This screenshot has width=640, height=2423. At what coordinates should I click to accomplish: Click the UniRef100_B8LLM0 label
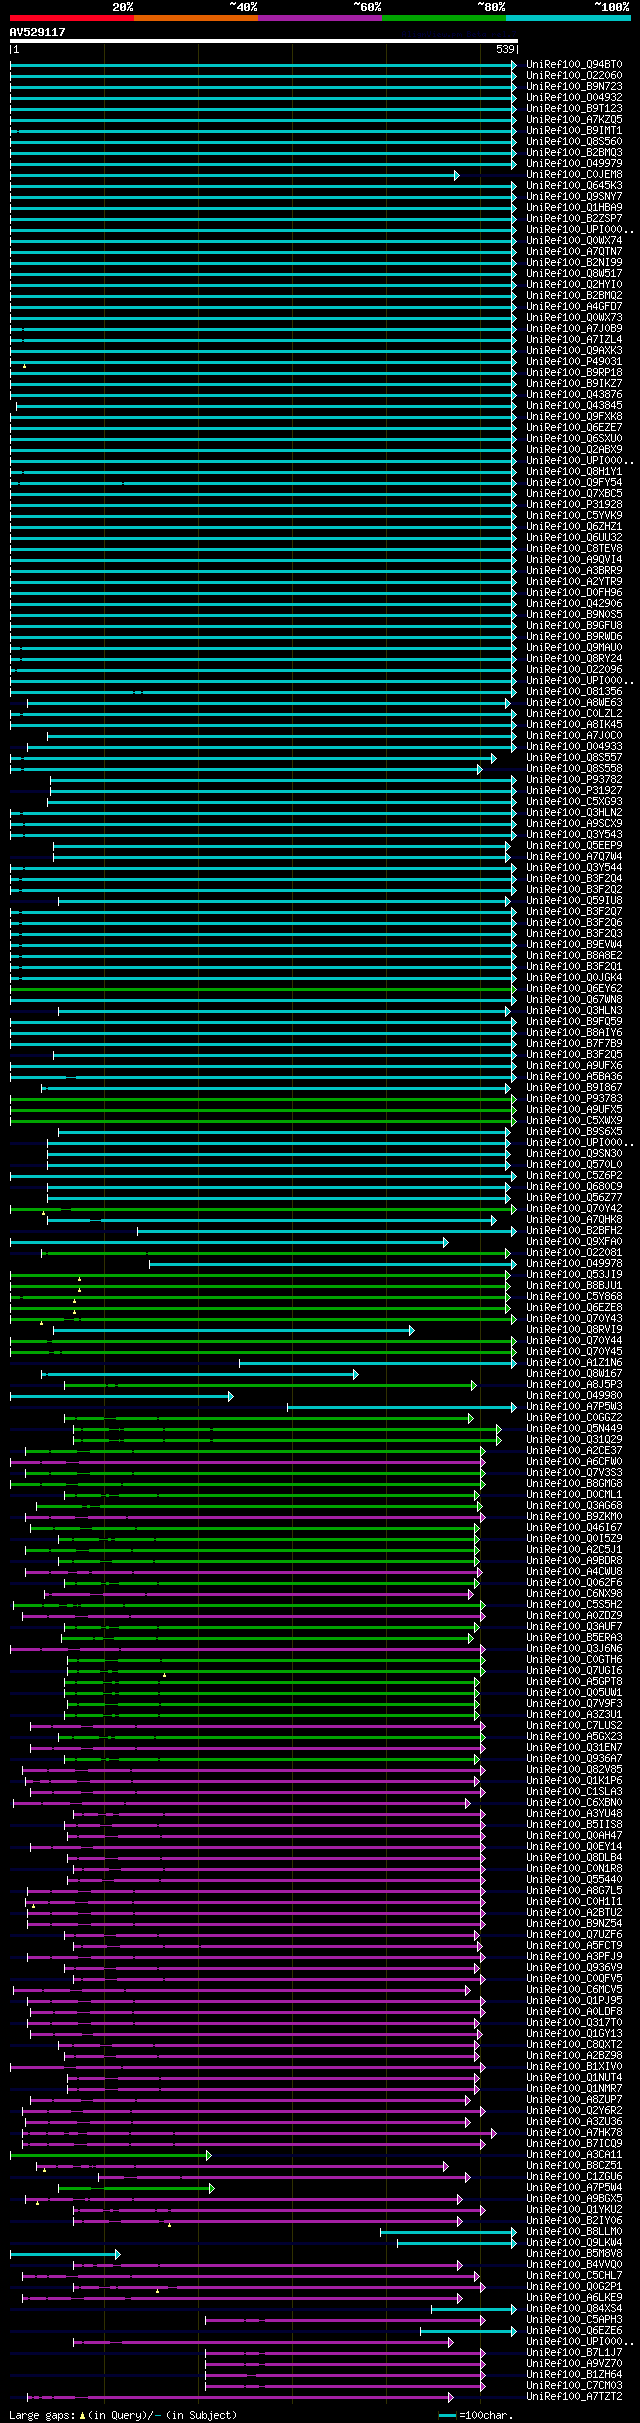pos(574,2231)
